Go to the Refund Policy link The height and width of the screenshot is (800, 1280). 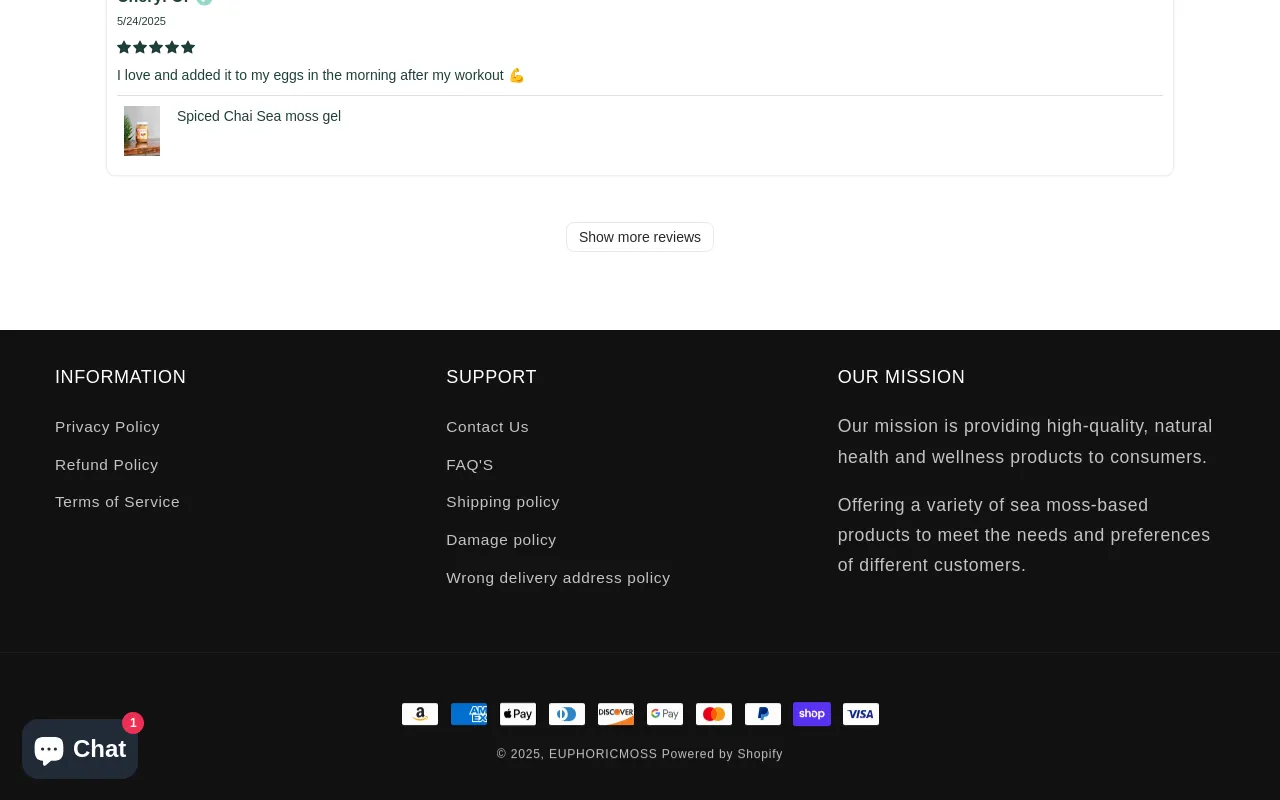coord(106,465)
